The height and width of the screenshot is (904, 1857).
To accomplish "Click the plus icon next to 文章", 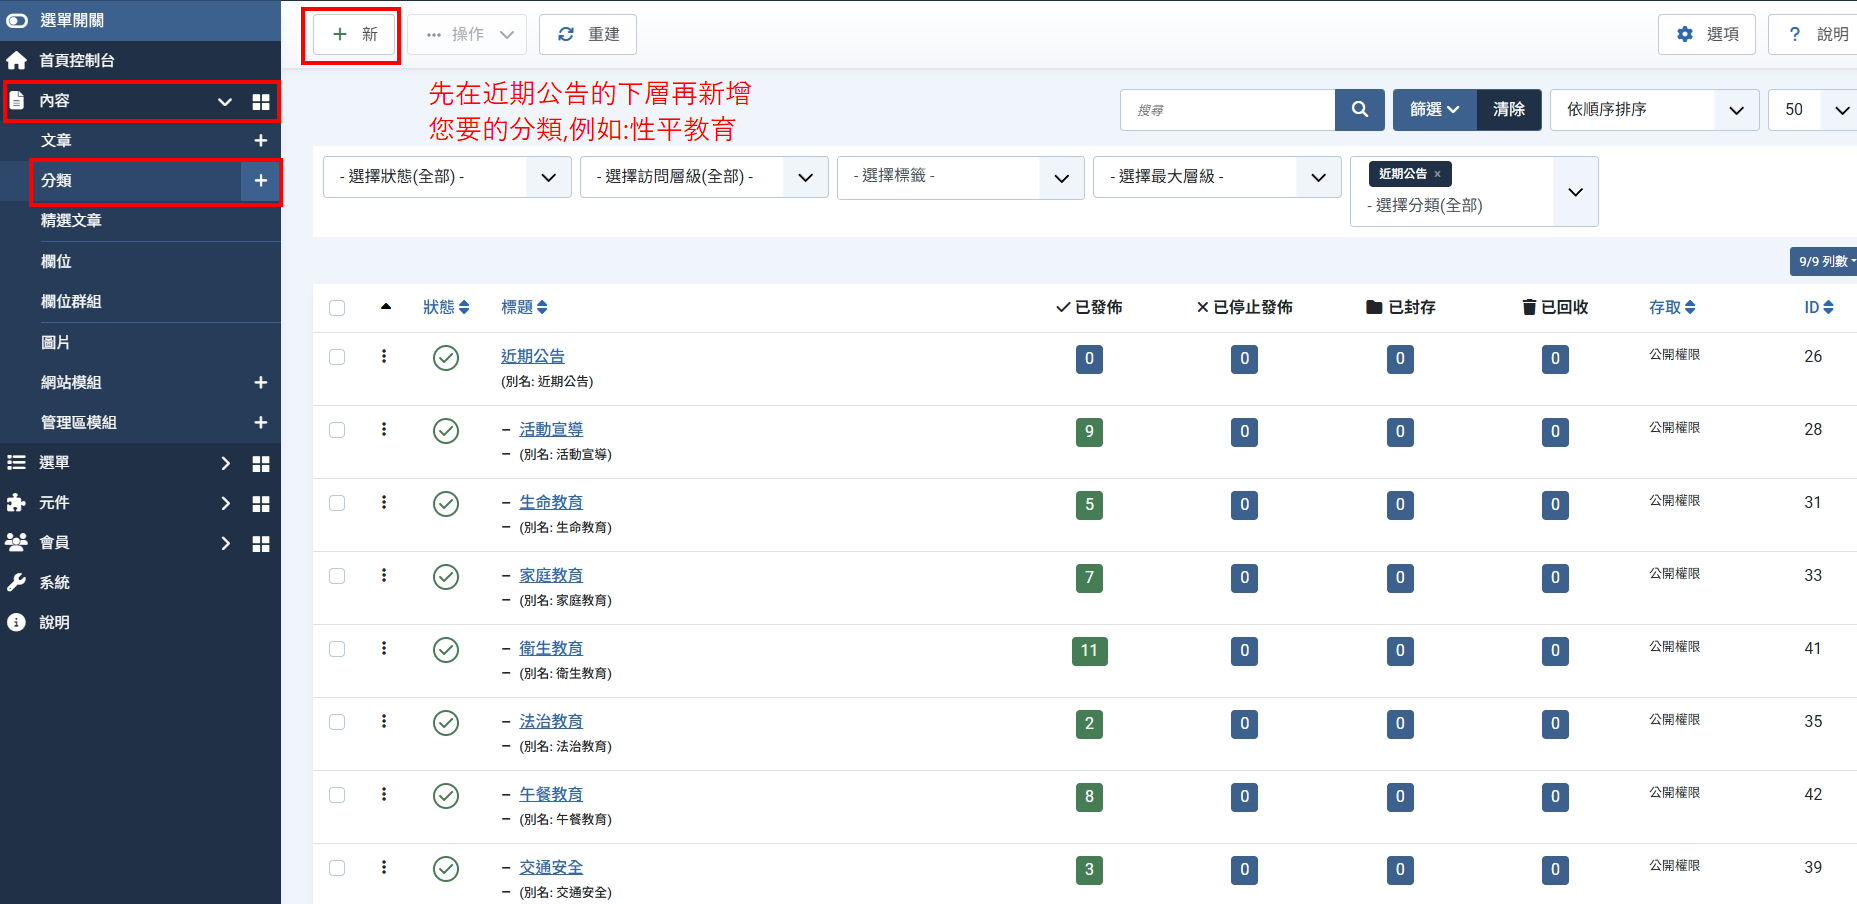I will (x=260, y=141).
